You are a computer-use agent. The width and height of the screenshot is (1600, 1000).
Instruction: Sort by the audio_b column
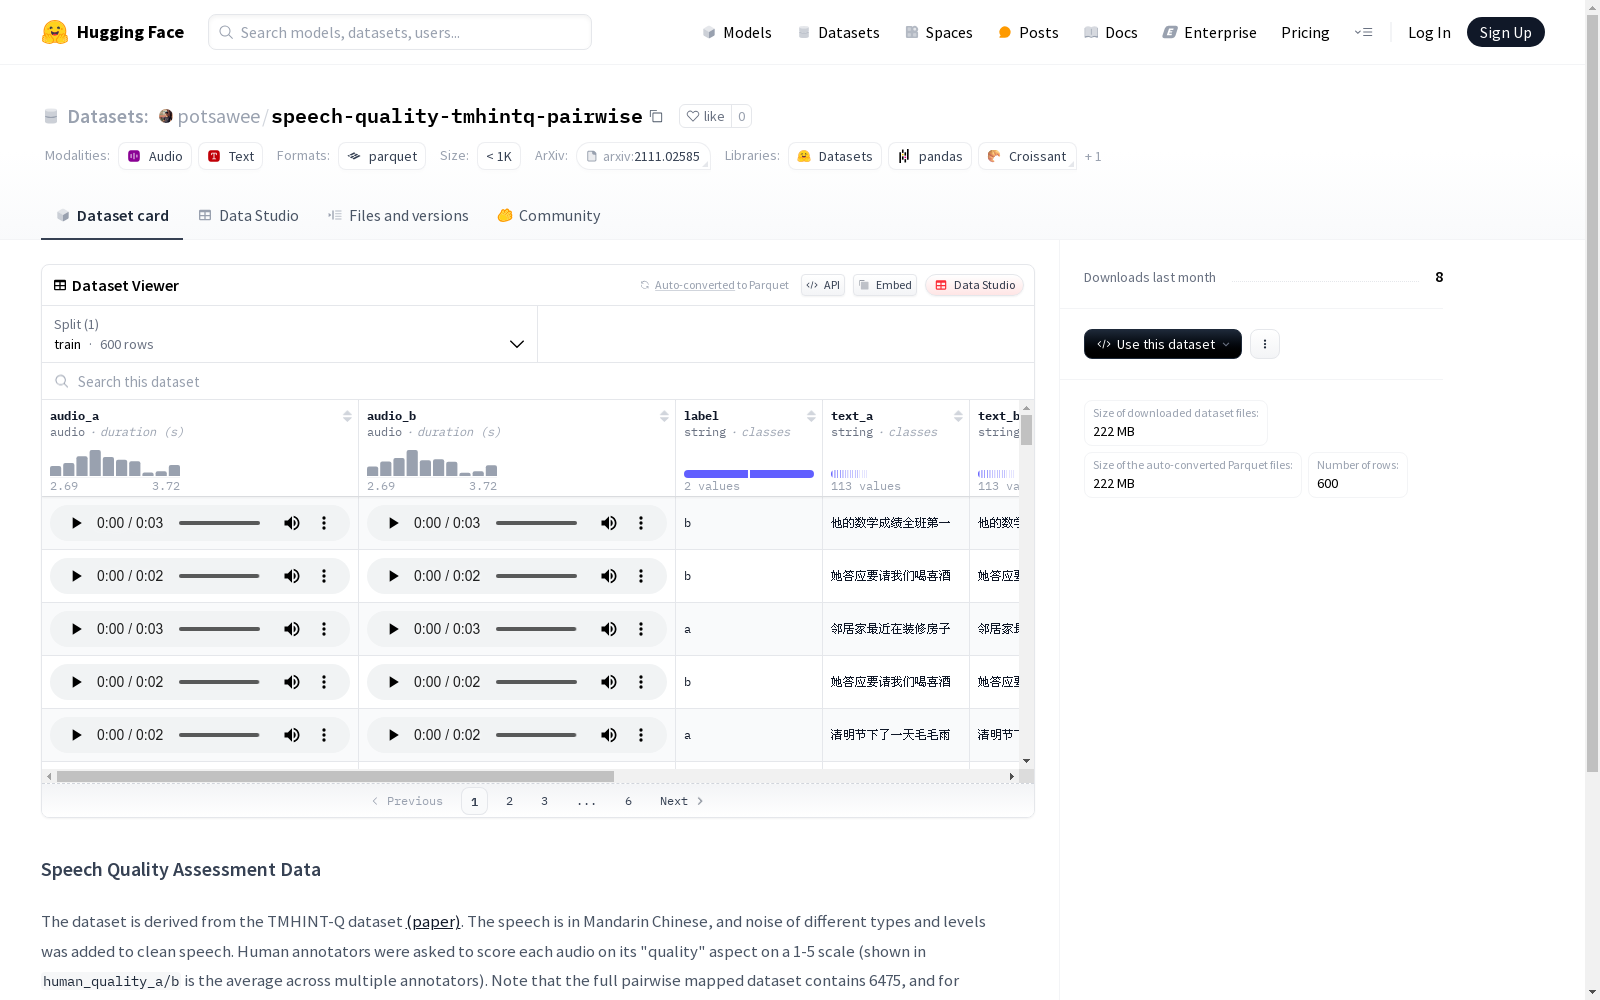(x=664, y=416)
